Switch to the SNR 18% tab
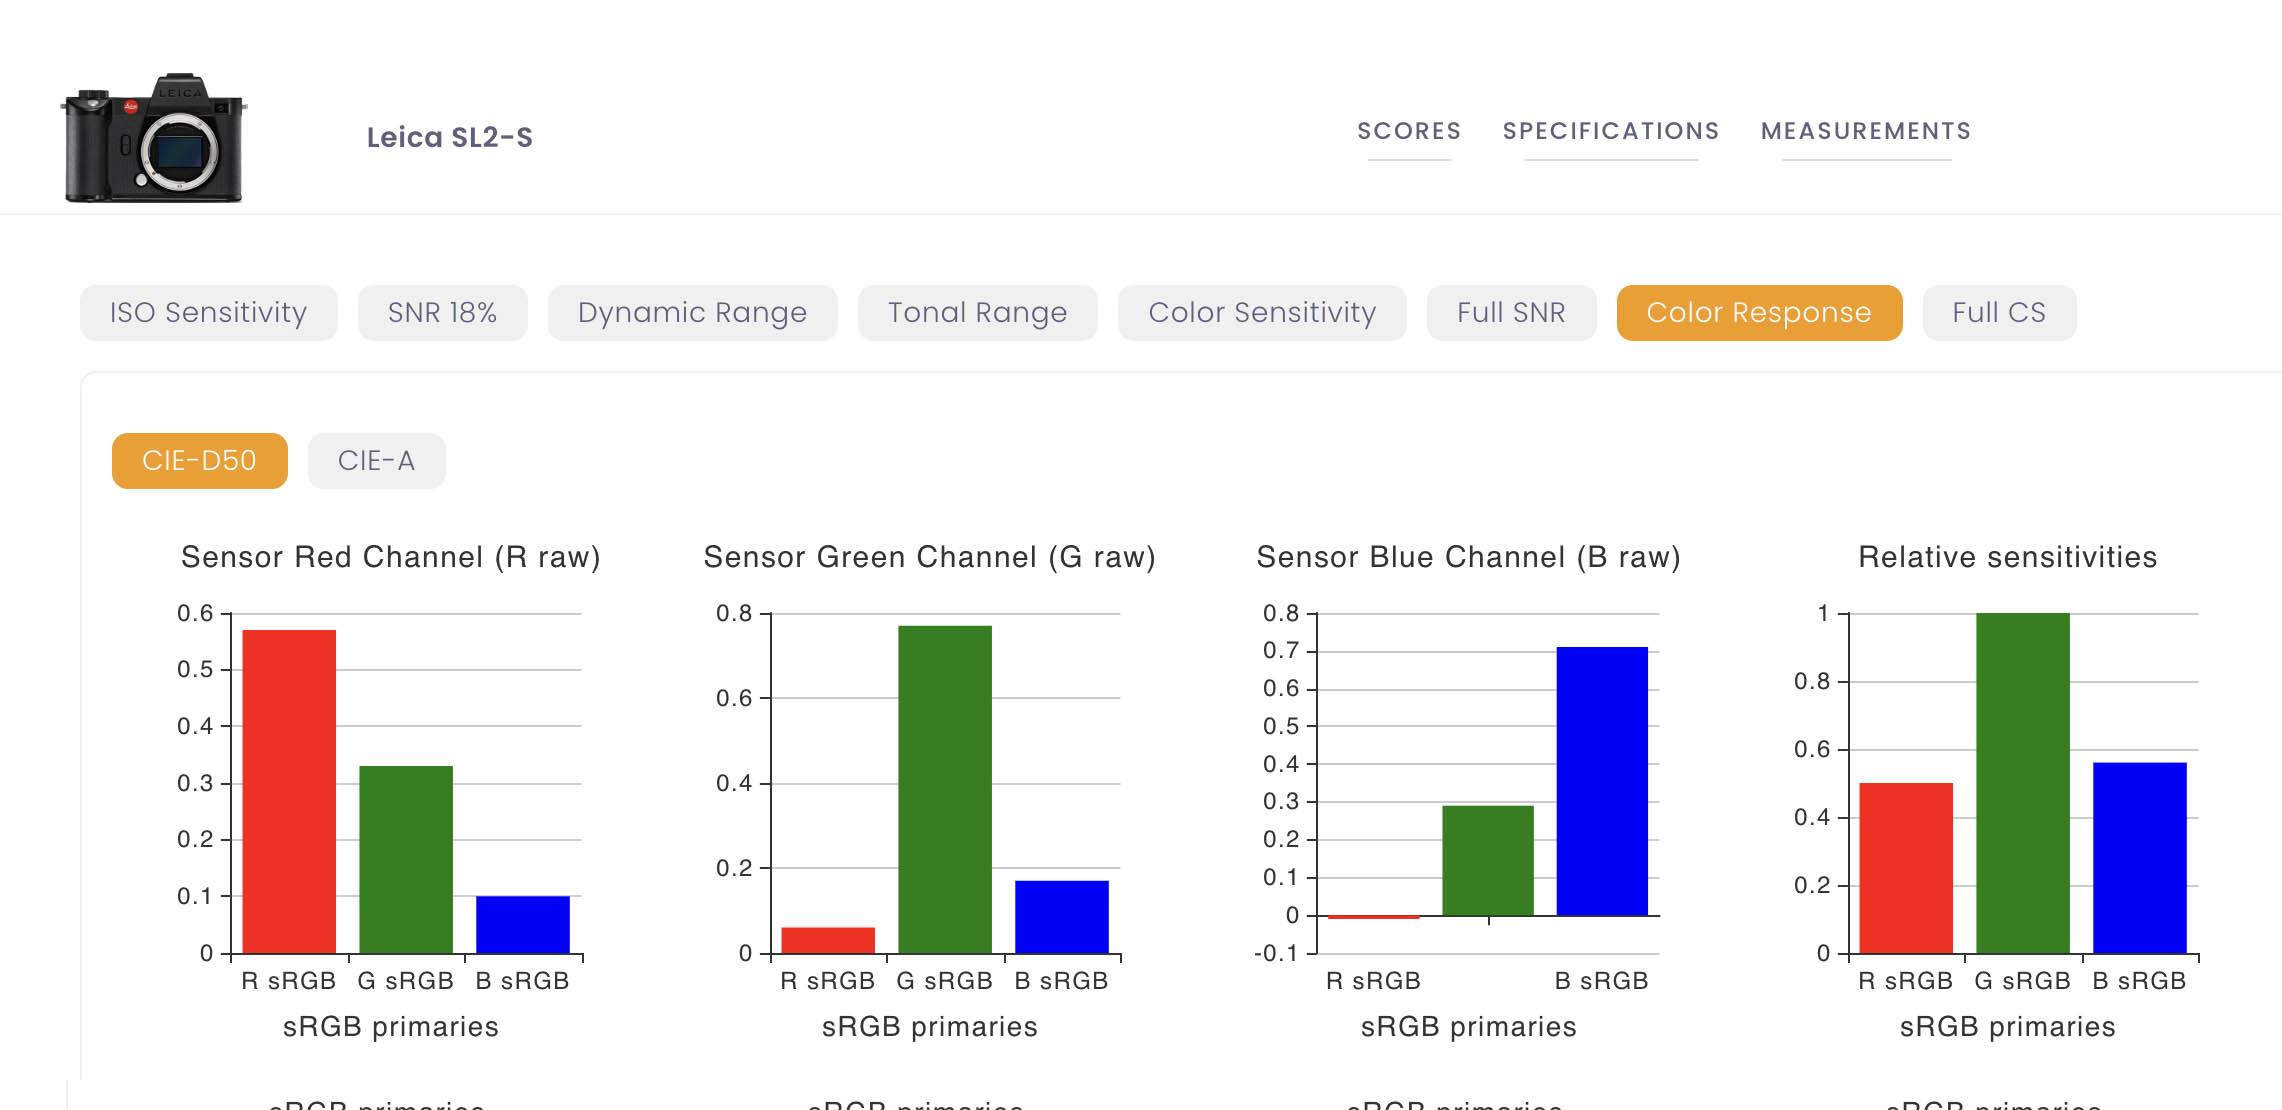 (443, 313)
